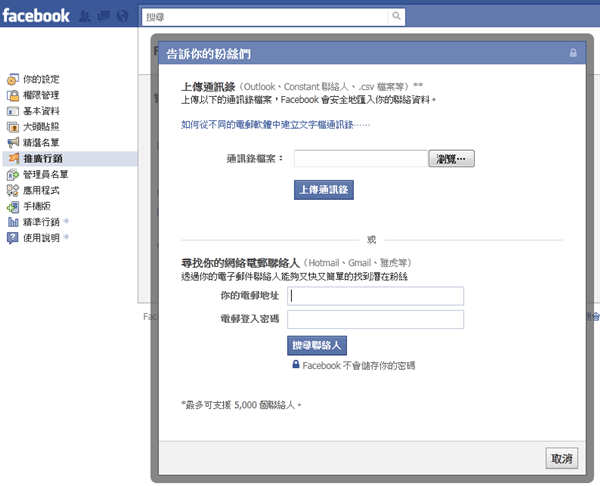Open link about creating contact text files

point(276,125)
